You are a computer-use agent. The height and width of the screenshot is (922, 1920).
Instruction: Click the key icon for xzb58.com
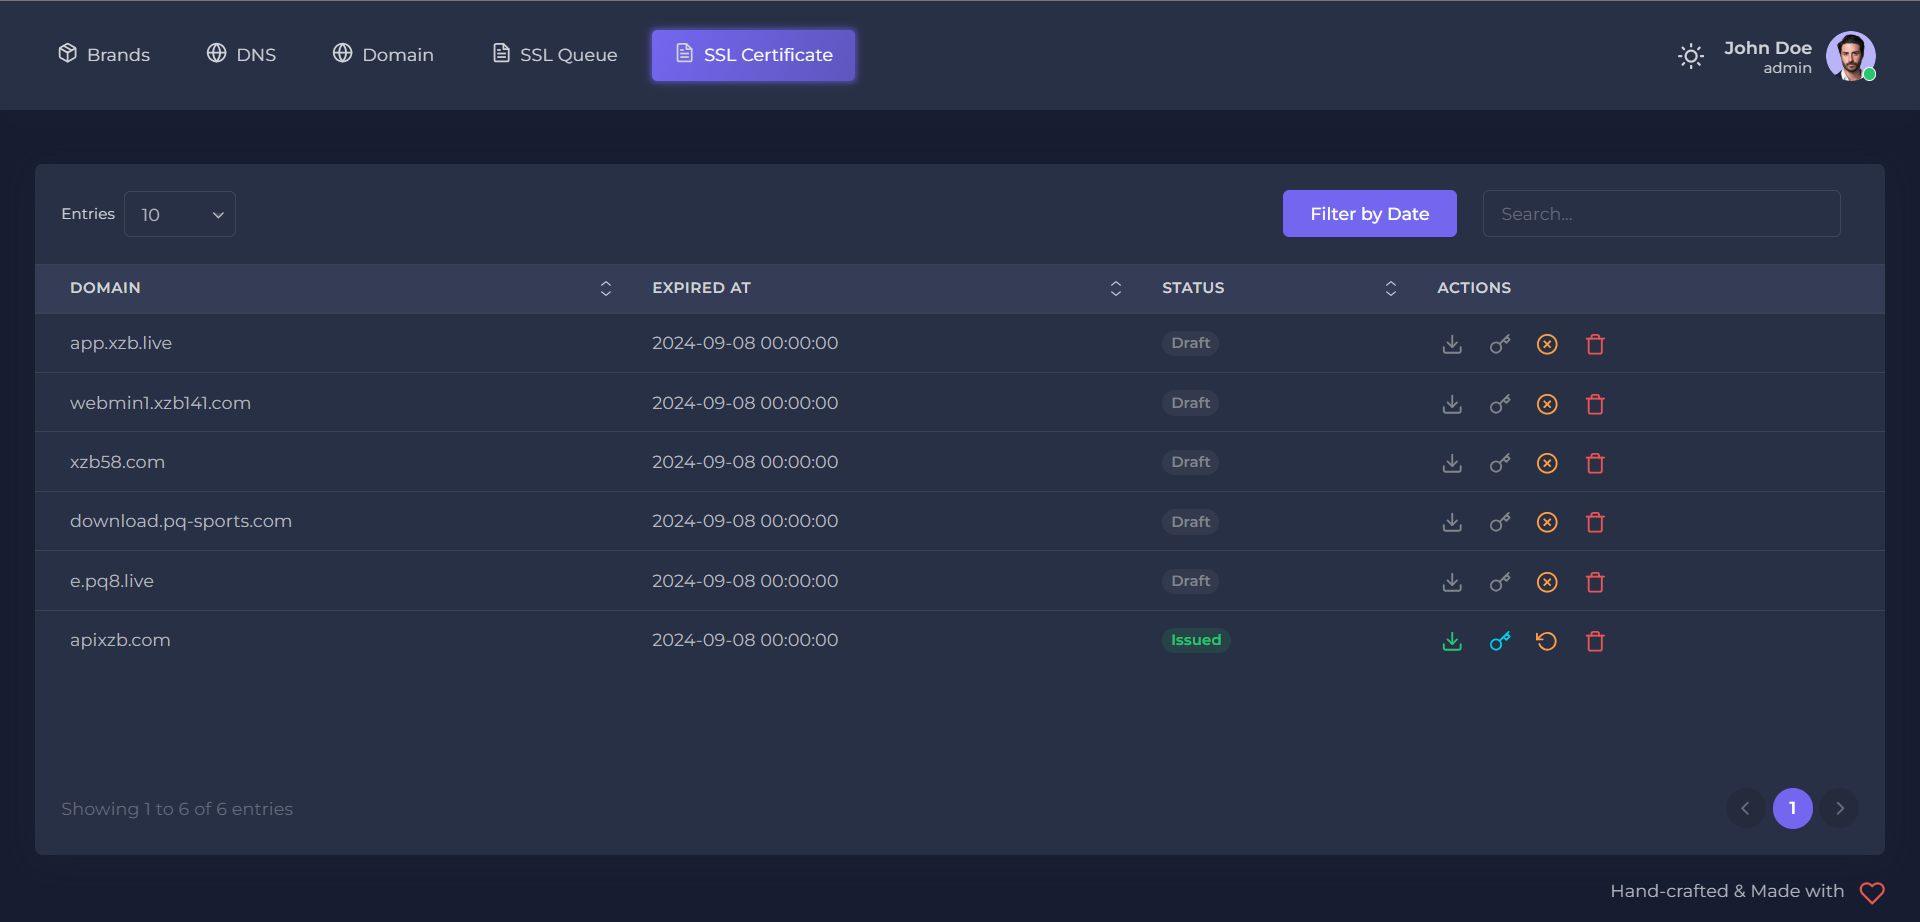1500,463
